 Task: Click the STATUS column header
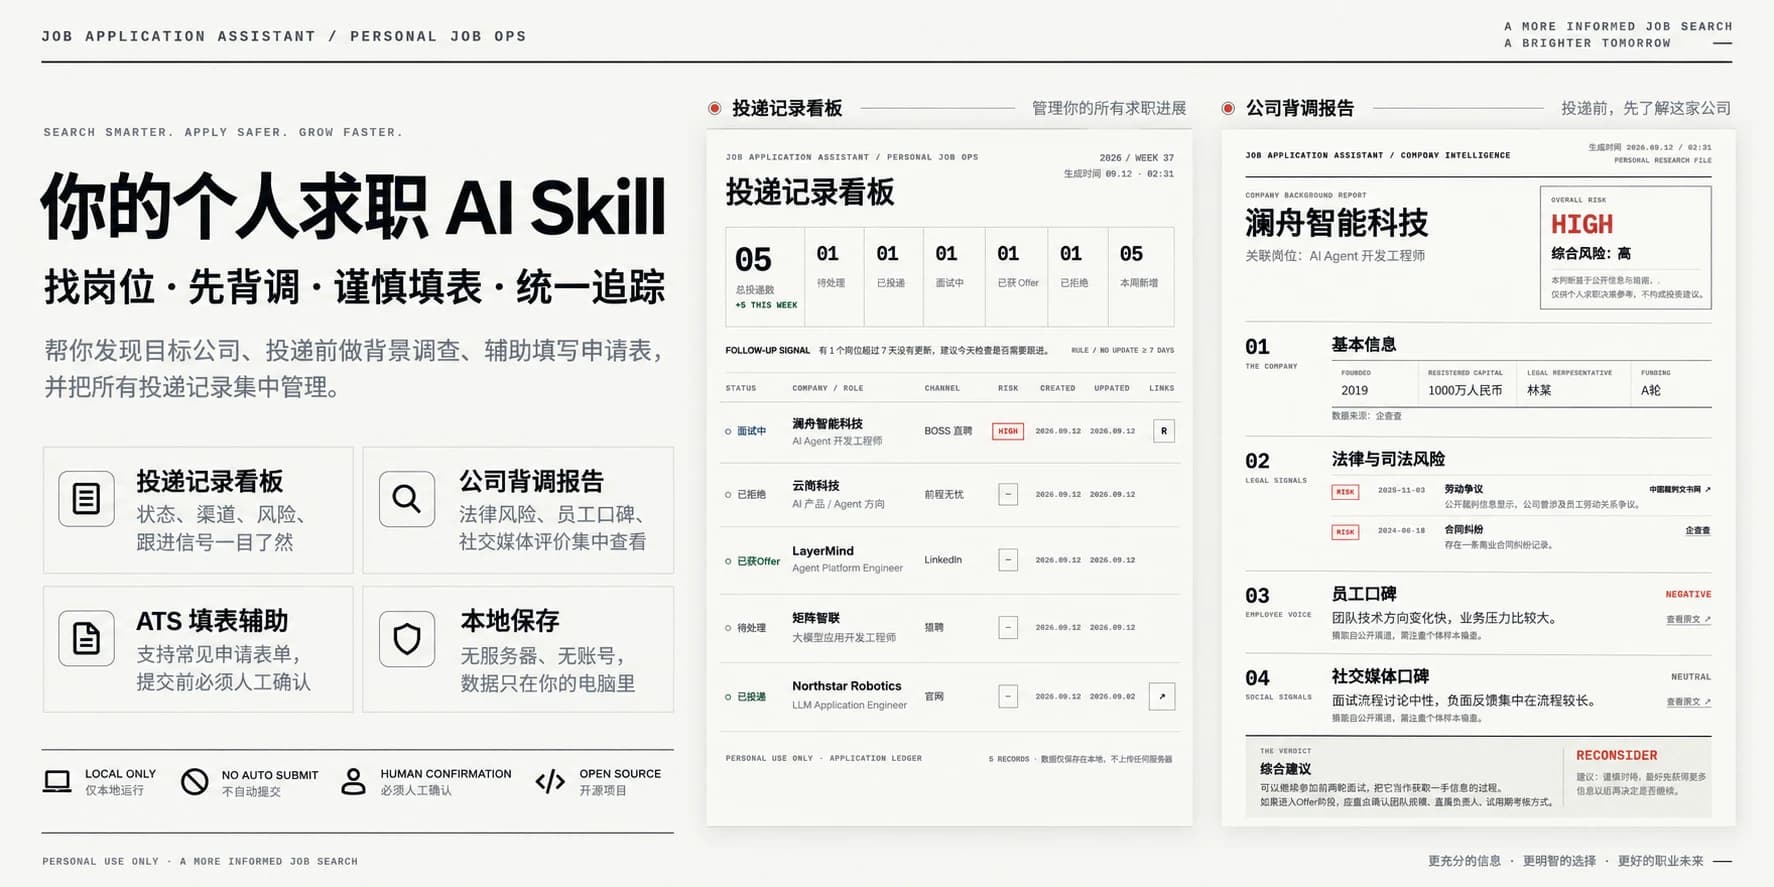point(741,388)
